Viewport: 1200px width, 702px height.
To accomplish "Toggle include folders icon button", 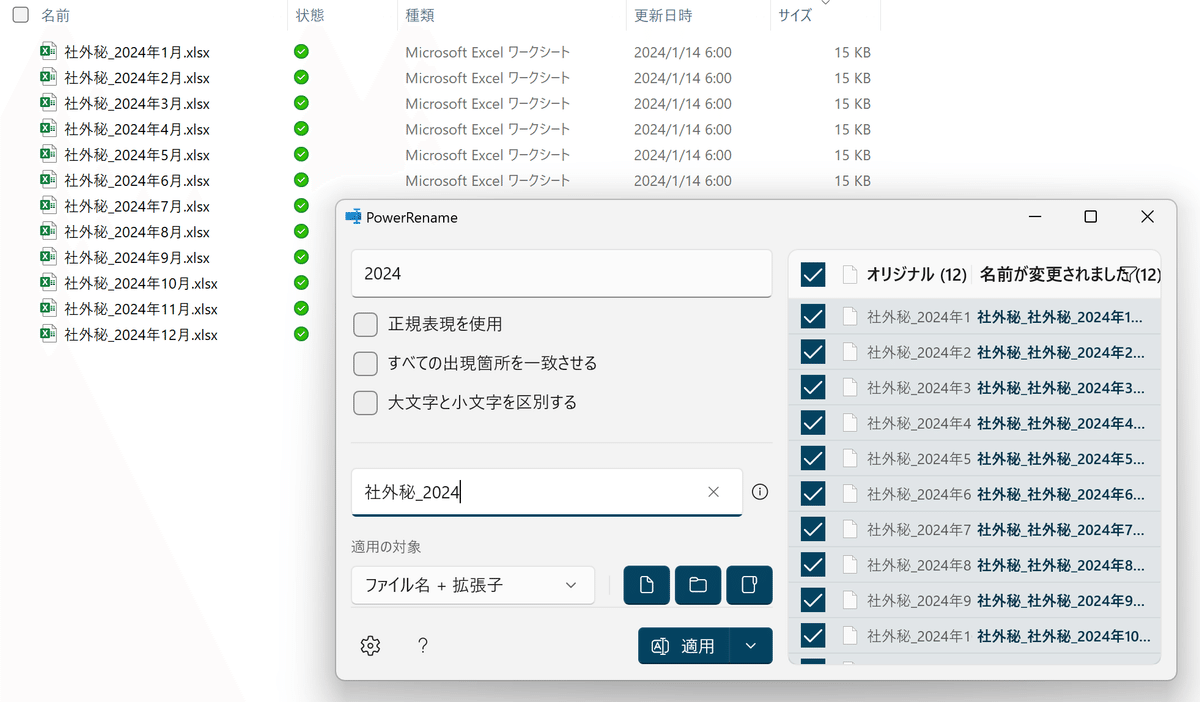I will tap(698, 585).
